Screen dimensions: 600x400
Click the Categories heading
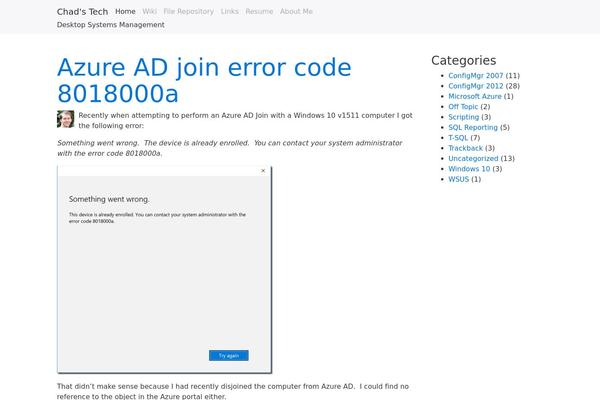(463, 60)
